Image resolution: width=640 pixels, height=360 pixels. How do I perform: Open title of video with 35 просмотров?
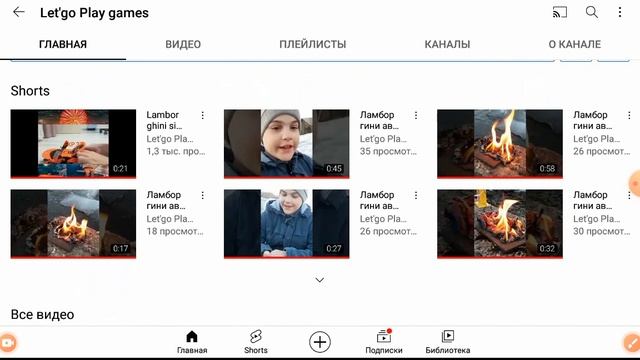click(x=379, y=120)
